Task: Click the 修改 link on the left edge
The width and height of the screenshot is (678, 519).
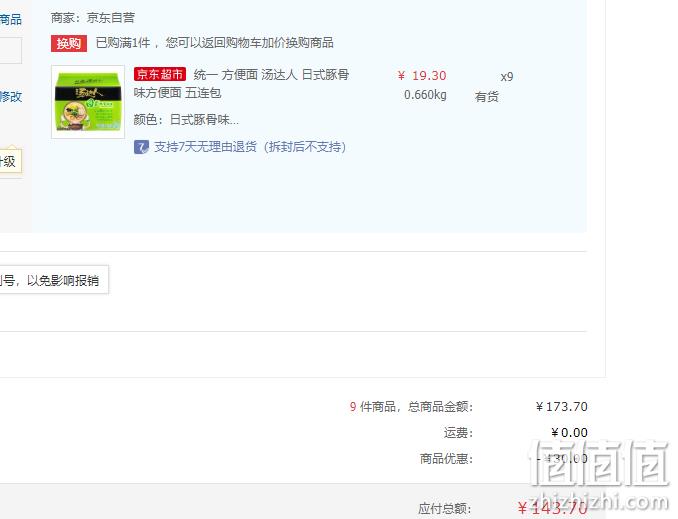Action: tap(11, 96)
